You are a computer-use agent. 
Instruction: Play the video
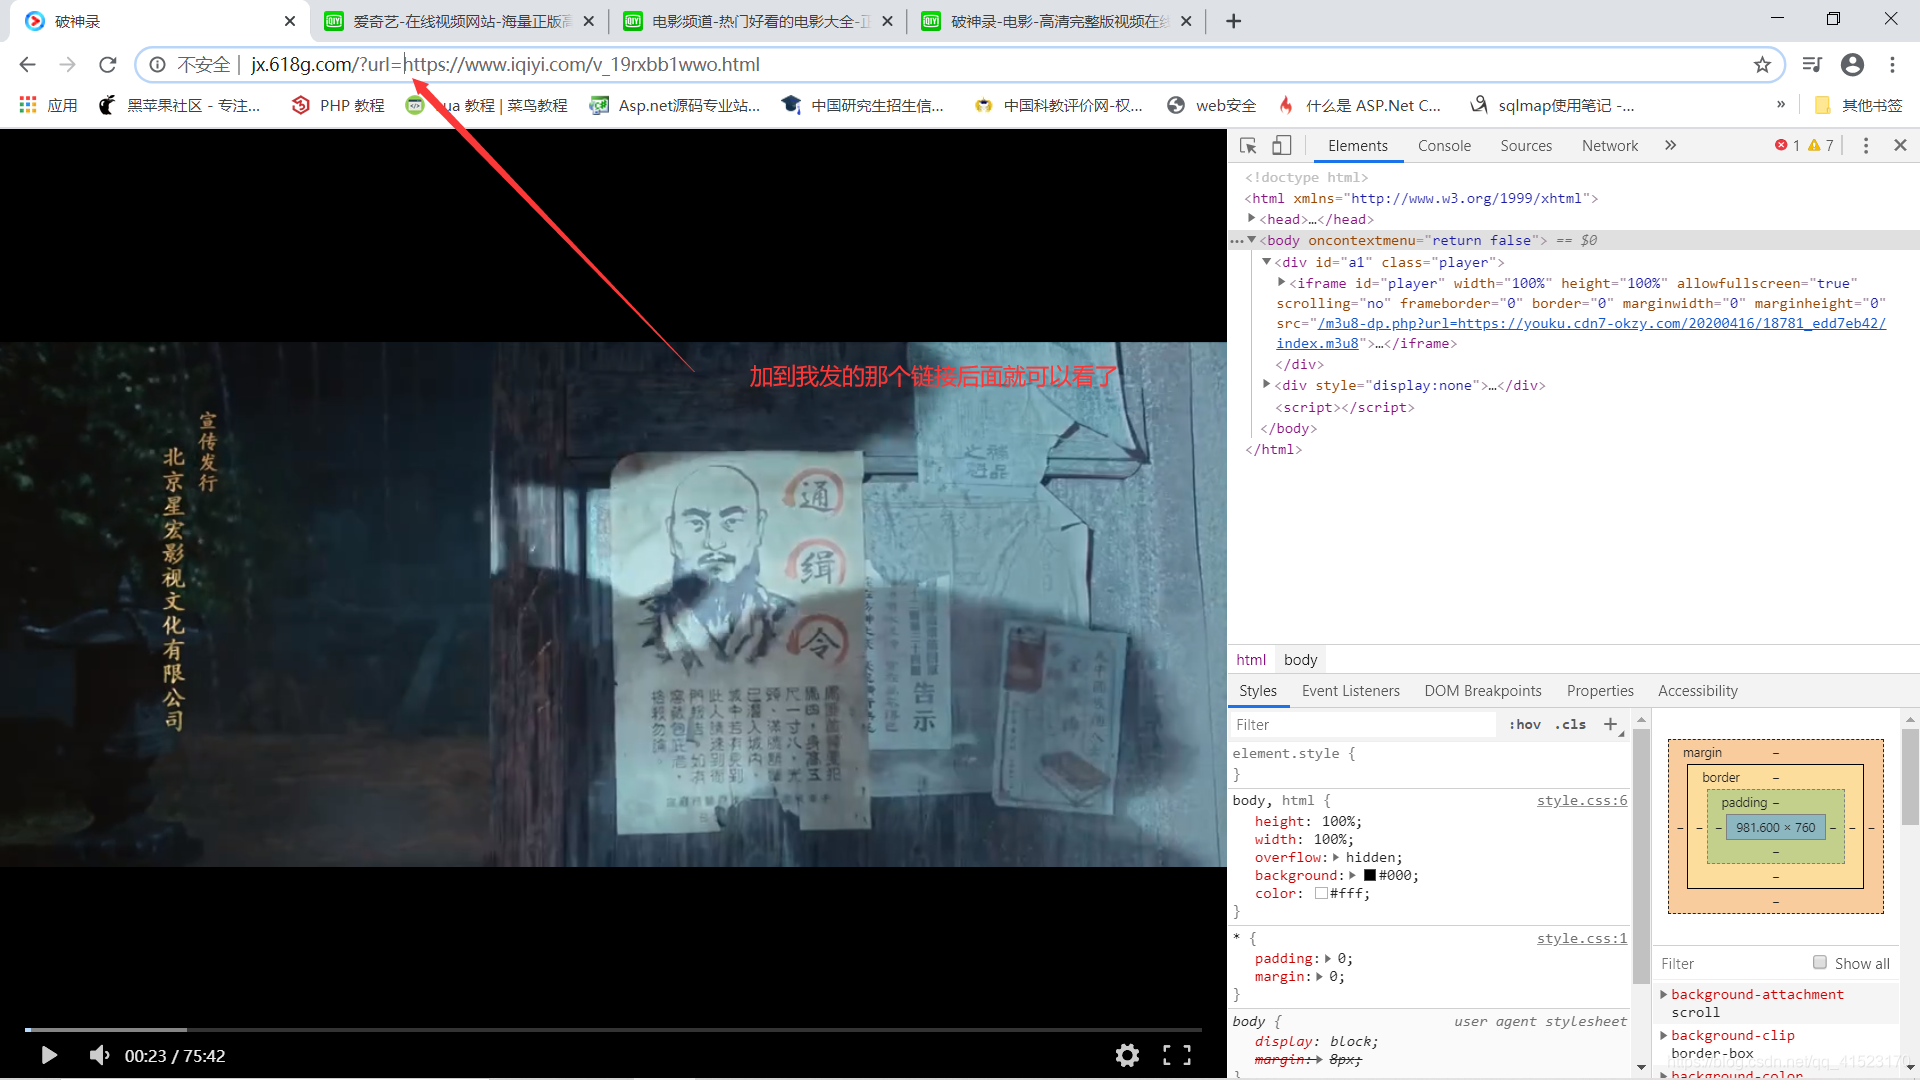pos(48,1056)
